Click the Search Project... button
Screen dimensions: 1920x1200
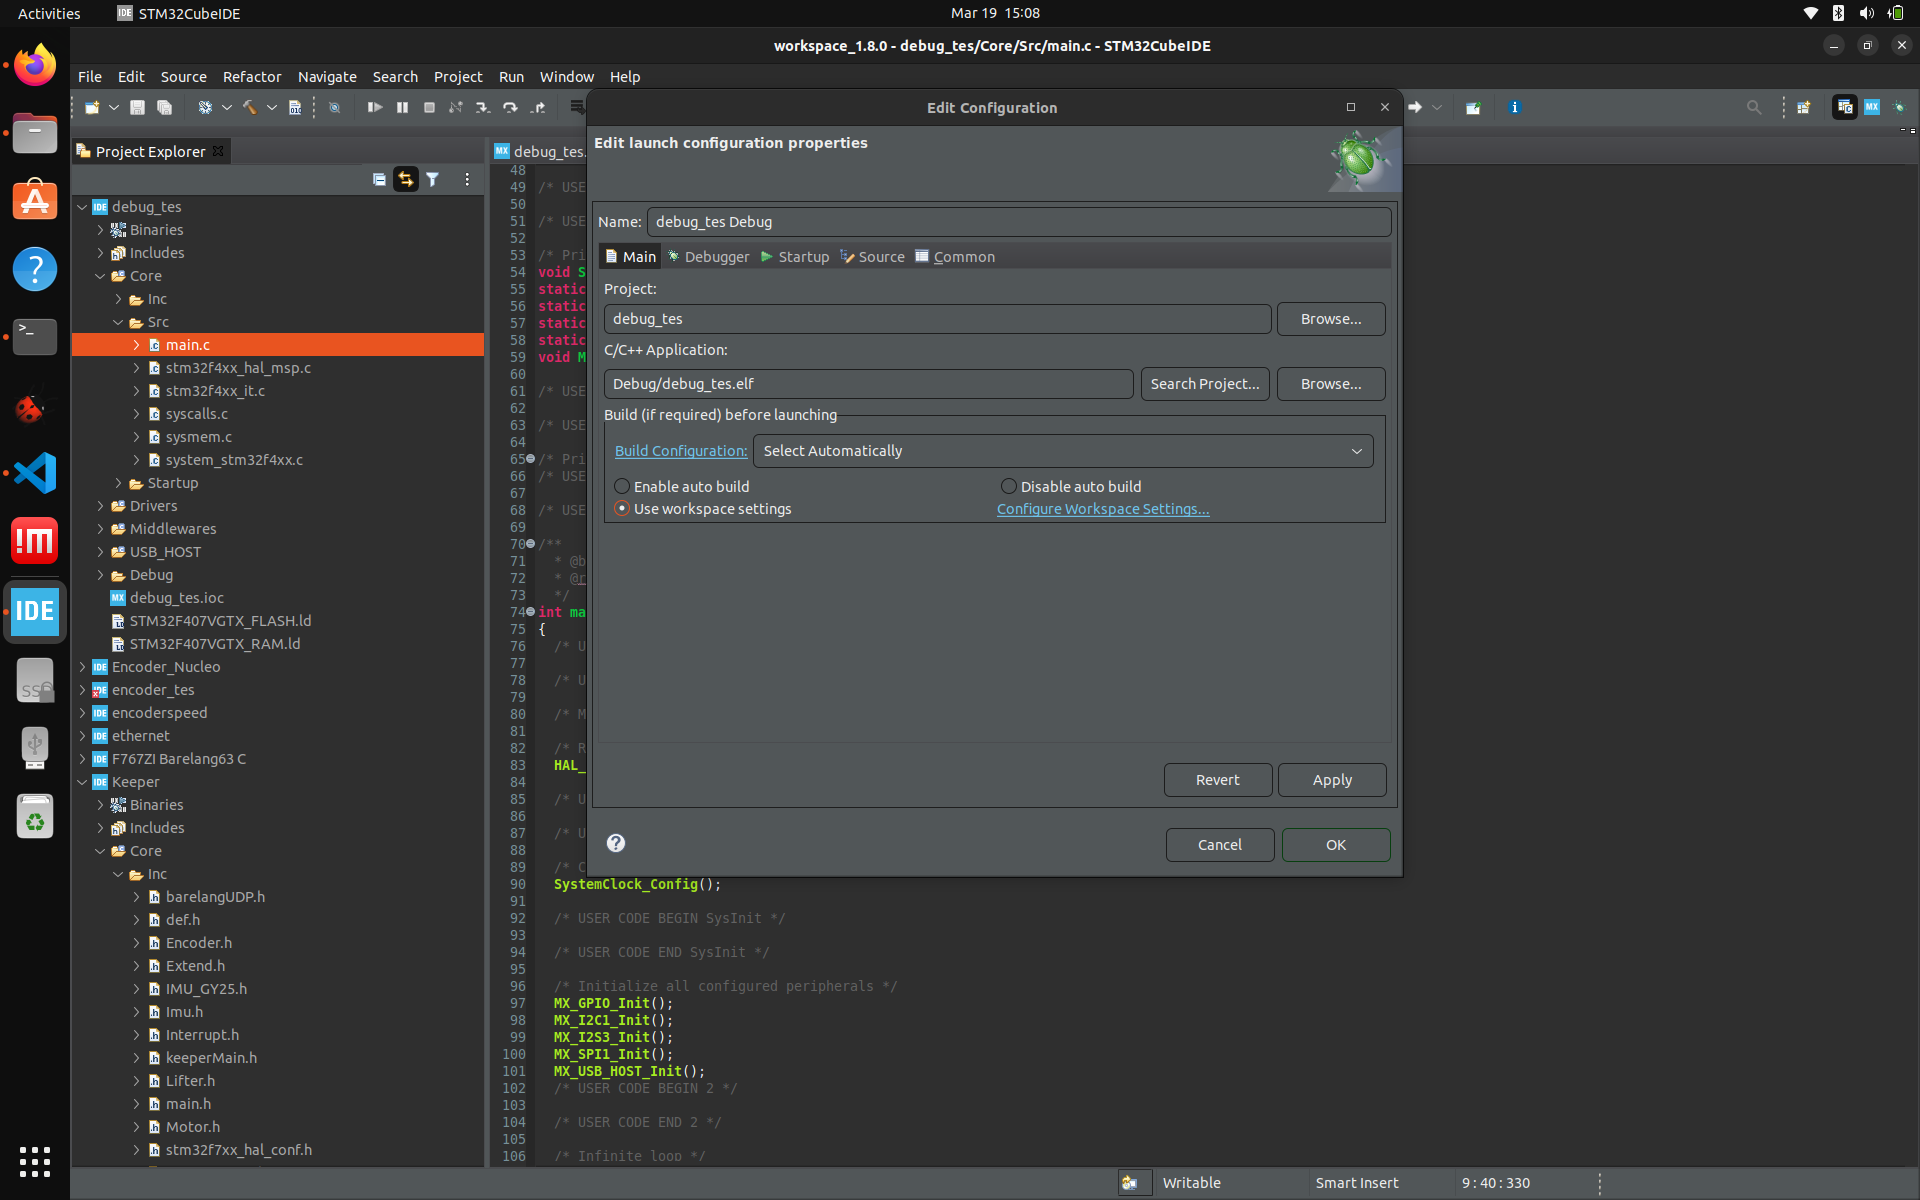click(1205, 384)
